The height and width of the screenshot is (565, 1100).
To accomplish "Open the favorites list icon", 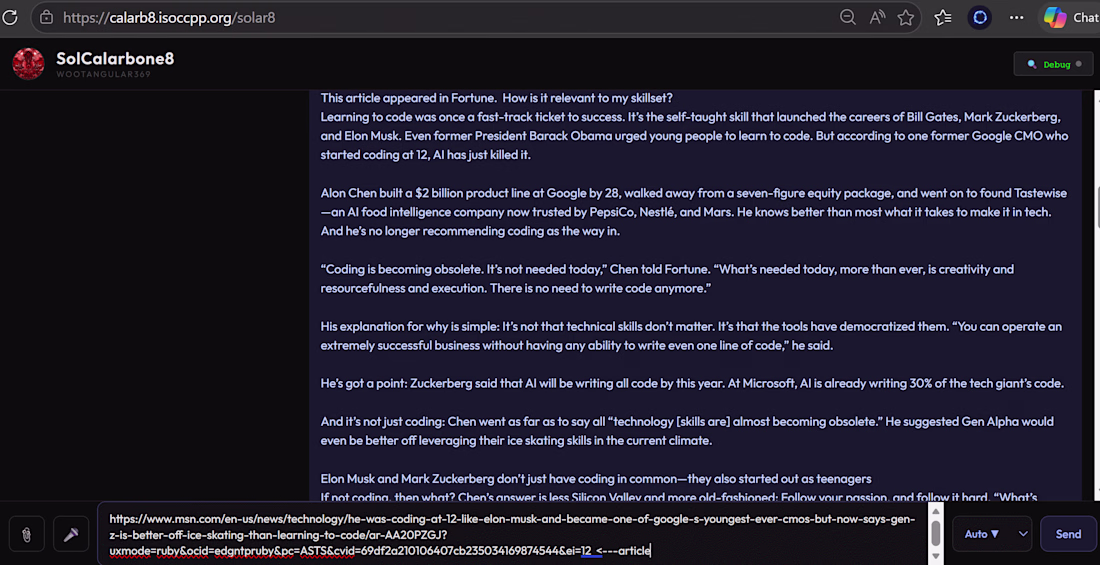I will pos(943,18).
